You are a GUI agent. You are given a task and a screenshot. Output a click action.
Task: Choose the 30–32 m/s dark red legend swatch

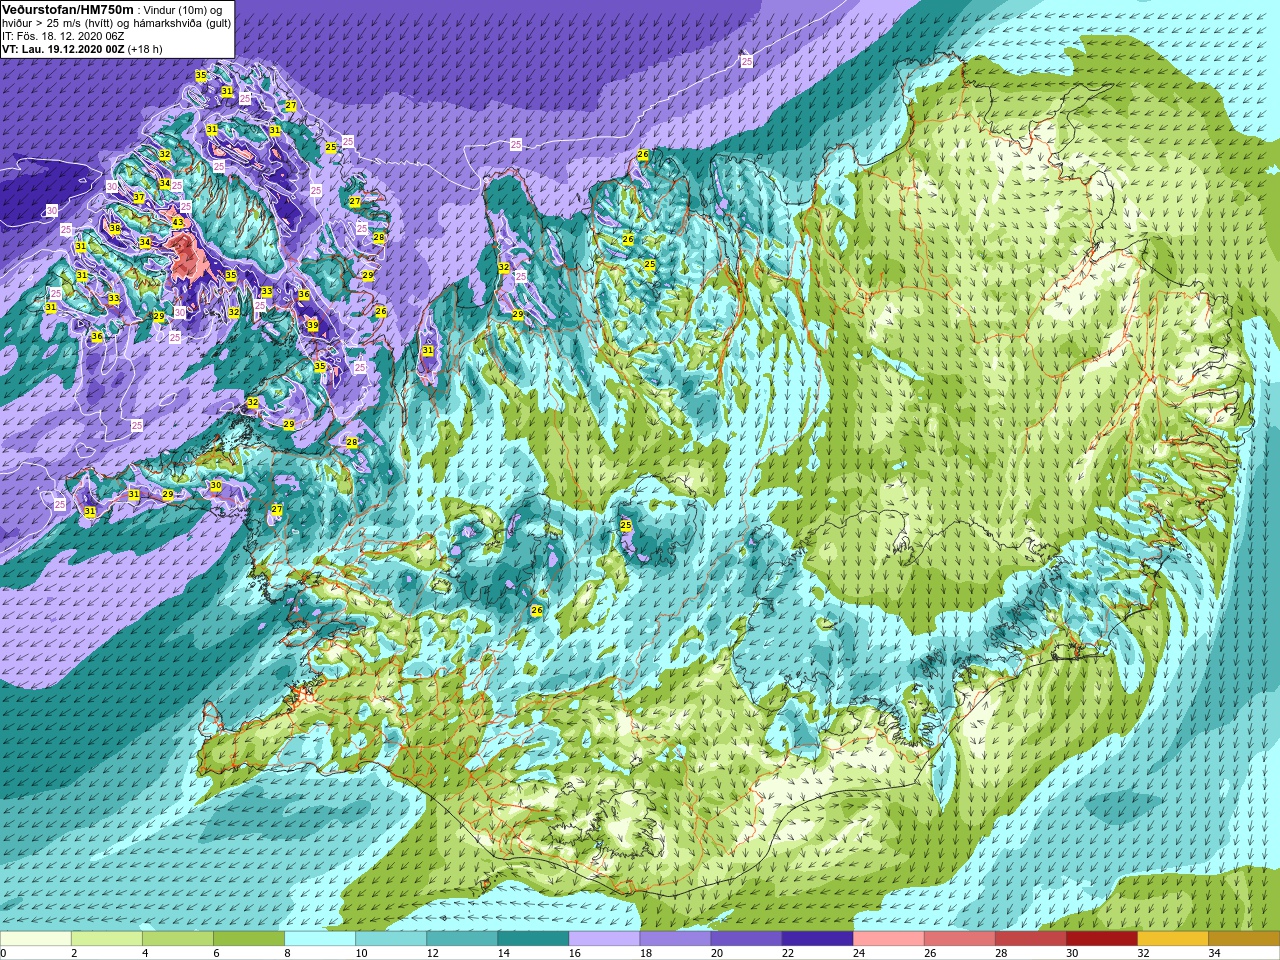(x=1101, y=939)
